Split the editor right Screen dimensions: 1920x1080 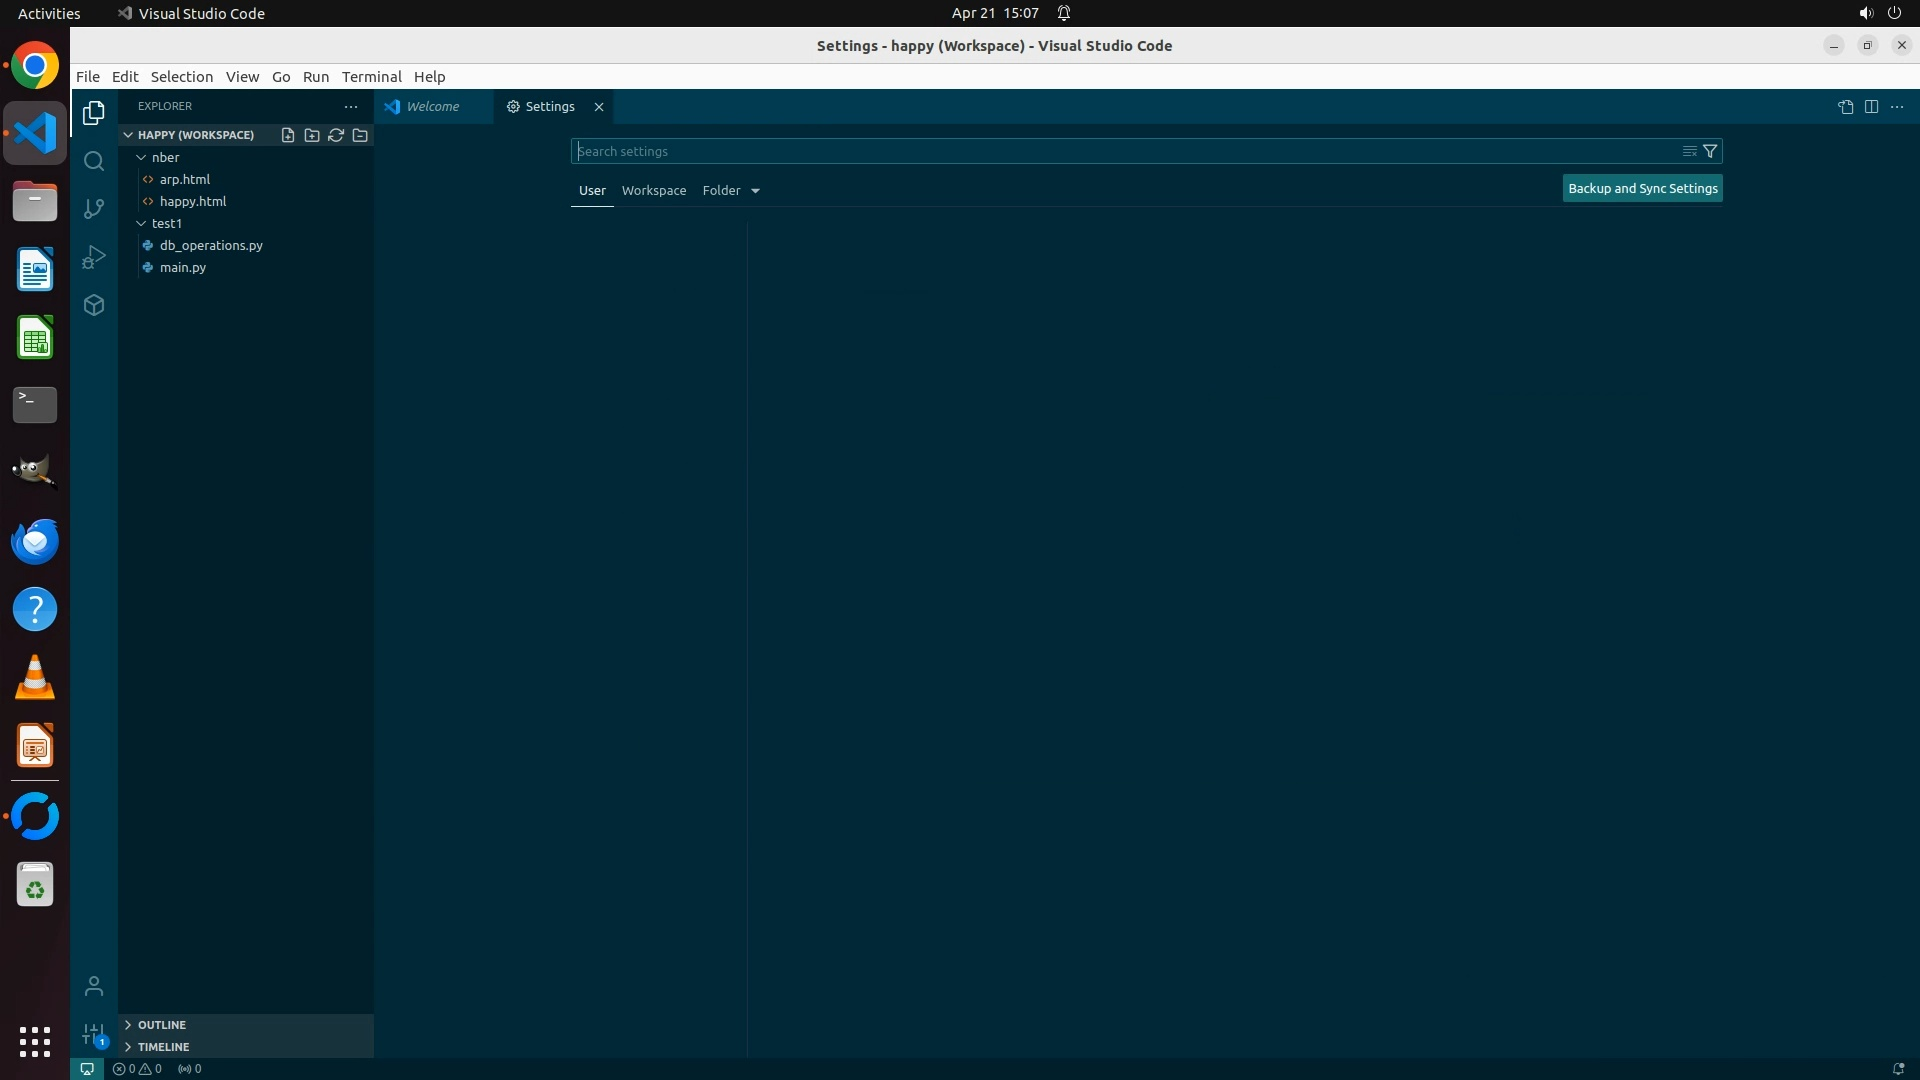point(1871,107)
